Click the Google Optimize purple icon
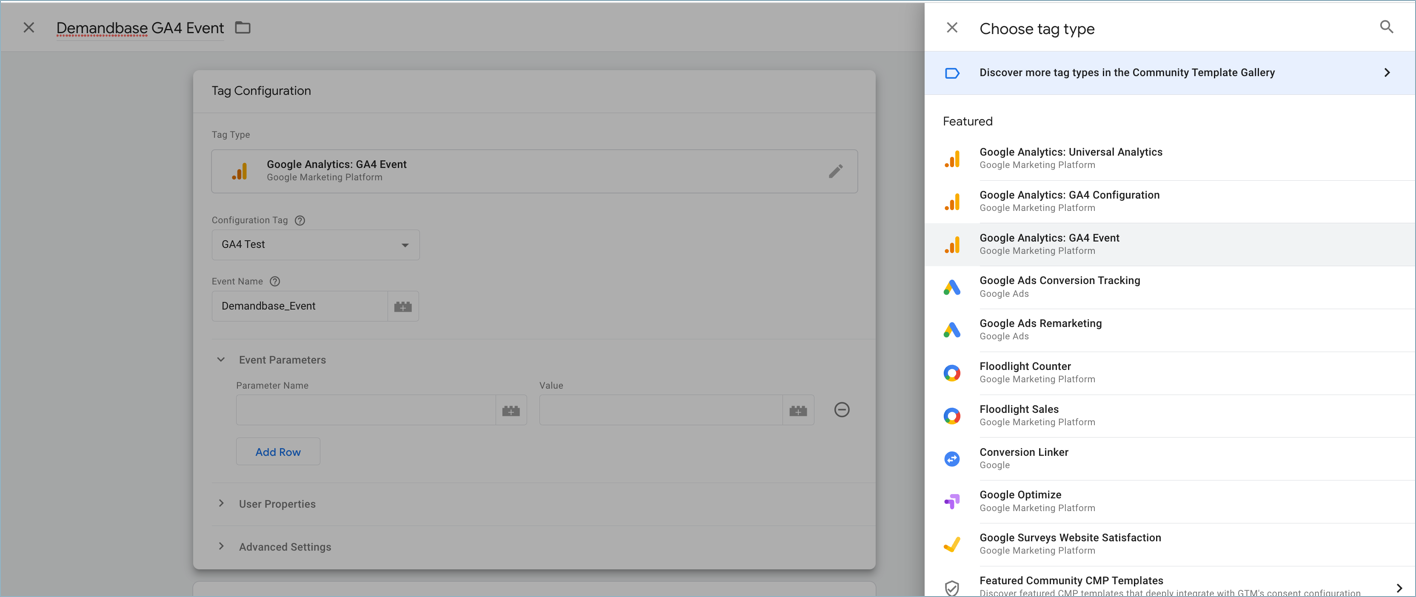The width and height of the screenshot is (1416, 597). (x=952, y=502)
